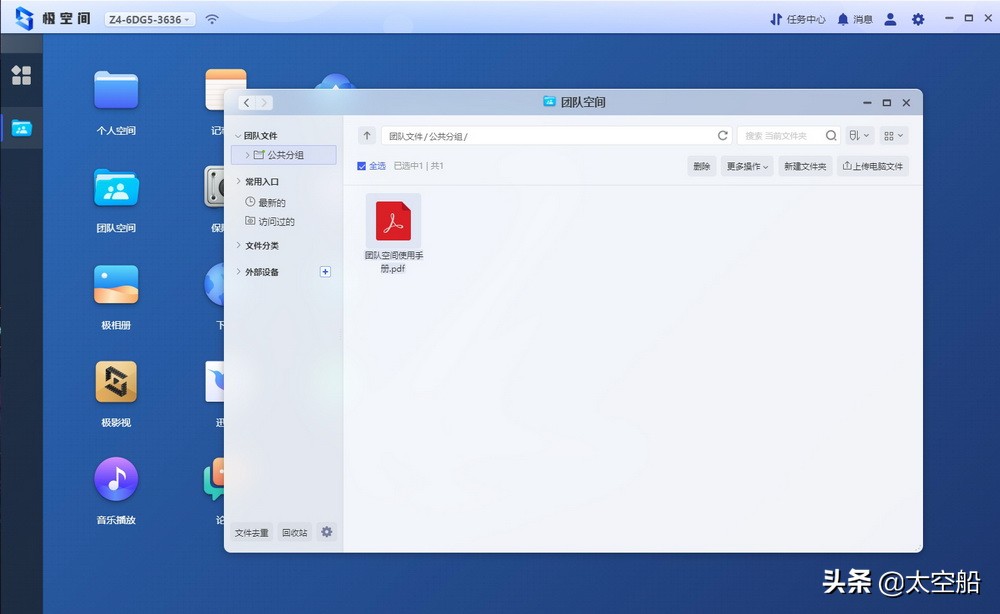Viewport: 1000px width, 614px height.
Task: Open the 更多操作 dropdown
Action: point(747,166)
